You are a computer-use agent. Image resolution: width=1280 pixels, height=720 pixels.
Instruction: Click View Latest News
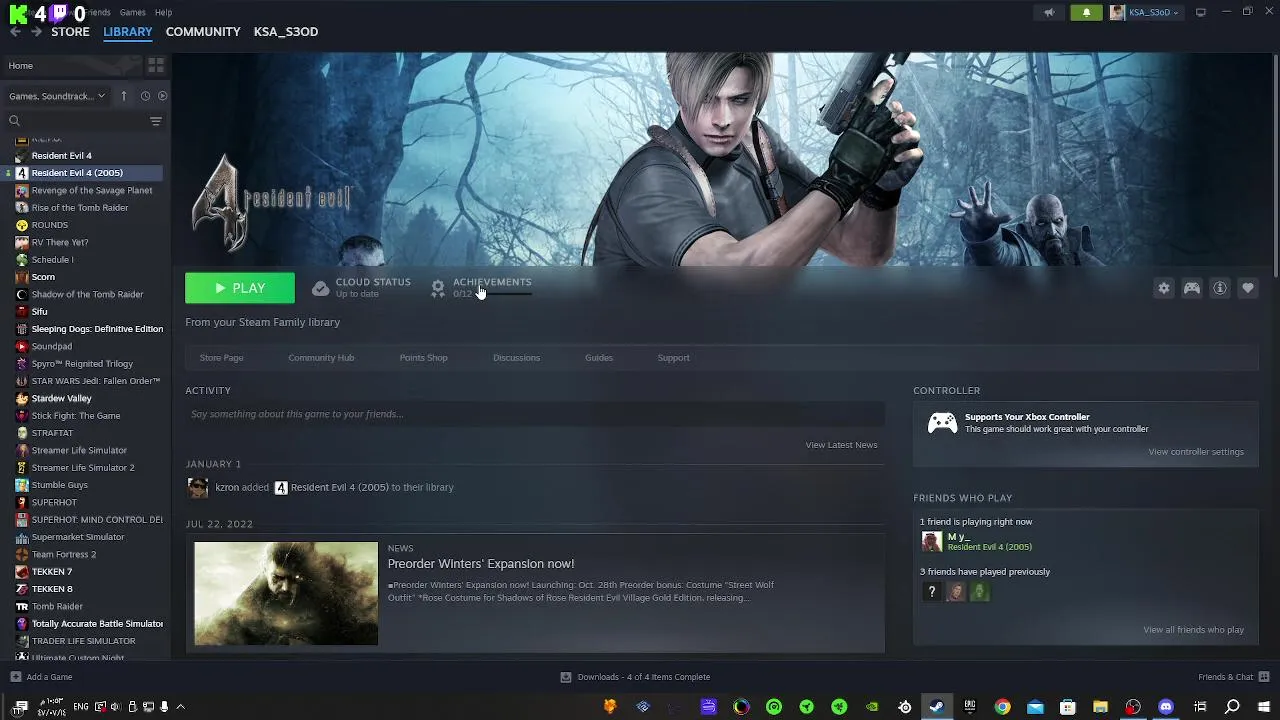coord(841,445)
